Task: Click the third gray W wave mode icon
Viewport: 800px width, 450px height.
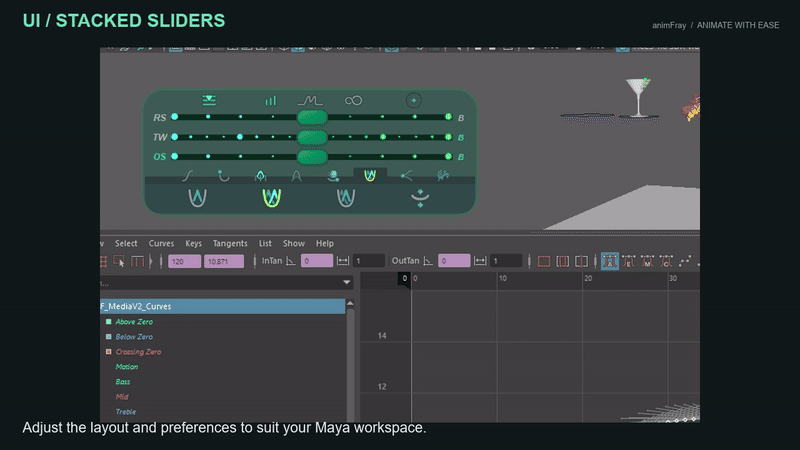Action: pos(346,197)
